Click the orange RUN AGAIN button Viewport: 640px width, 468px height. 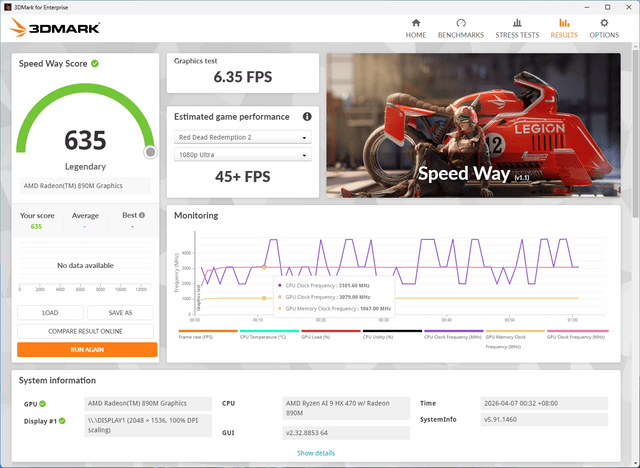pos(87,350)
